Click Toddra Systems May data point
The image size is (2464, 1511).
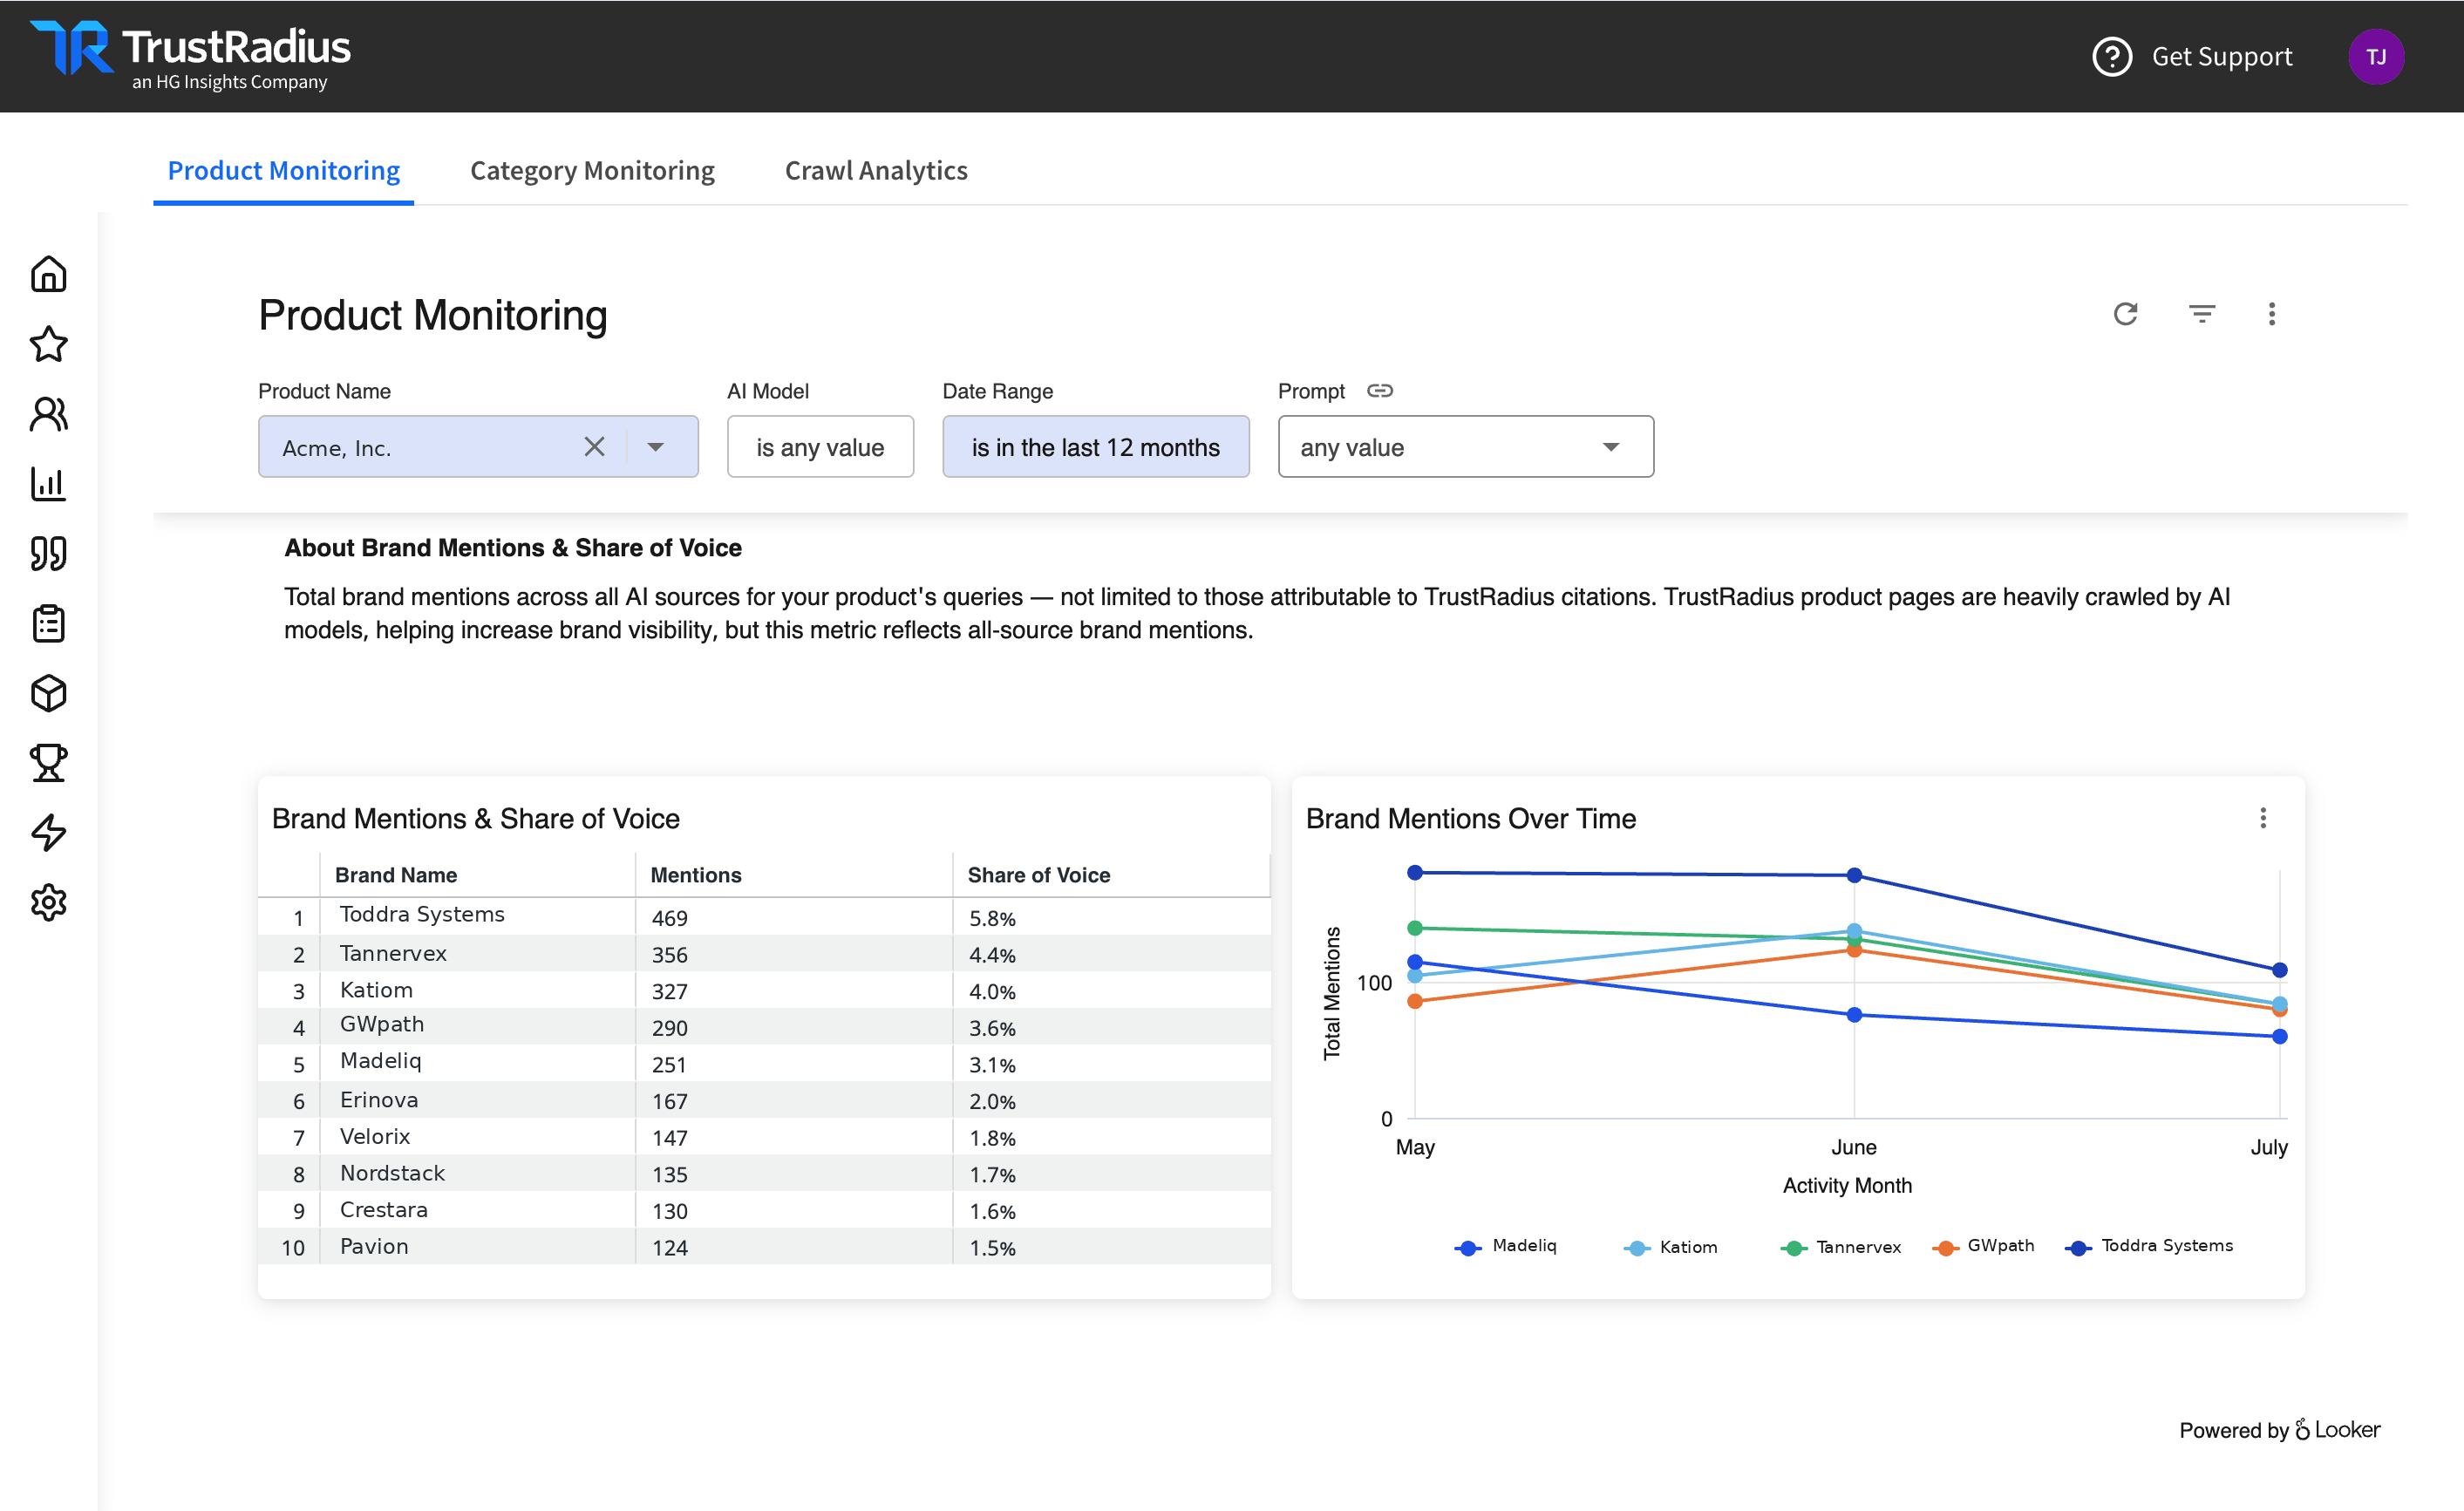[x=1414, y=872]
